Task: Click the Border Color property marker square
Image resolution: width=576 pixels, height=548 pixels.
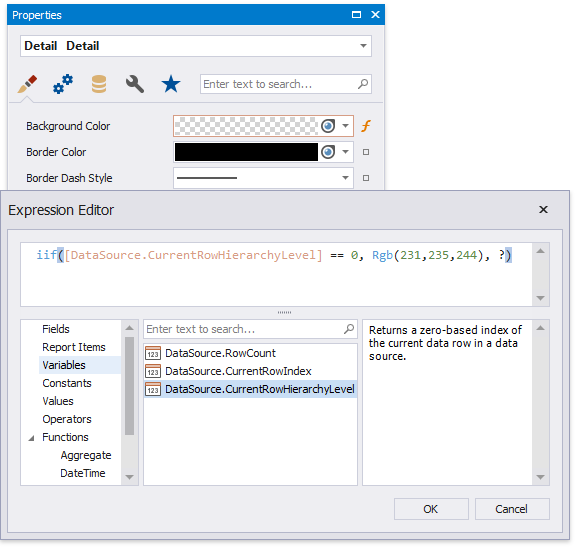Action: tap(366, 152)
